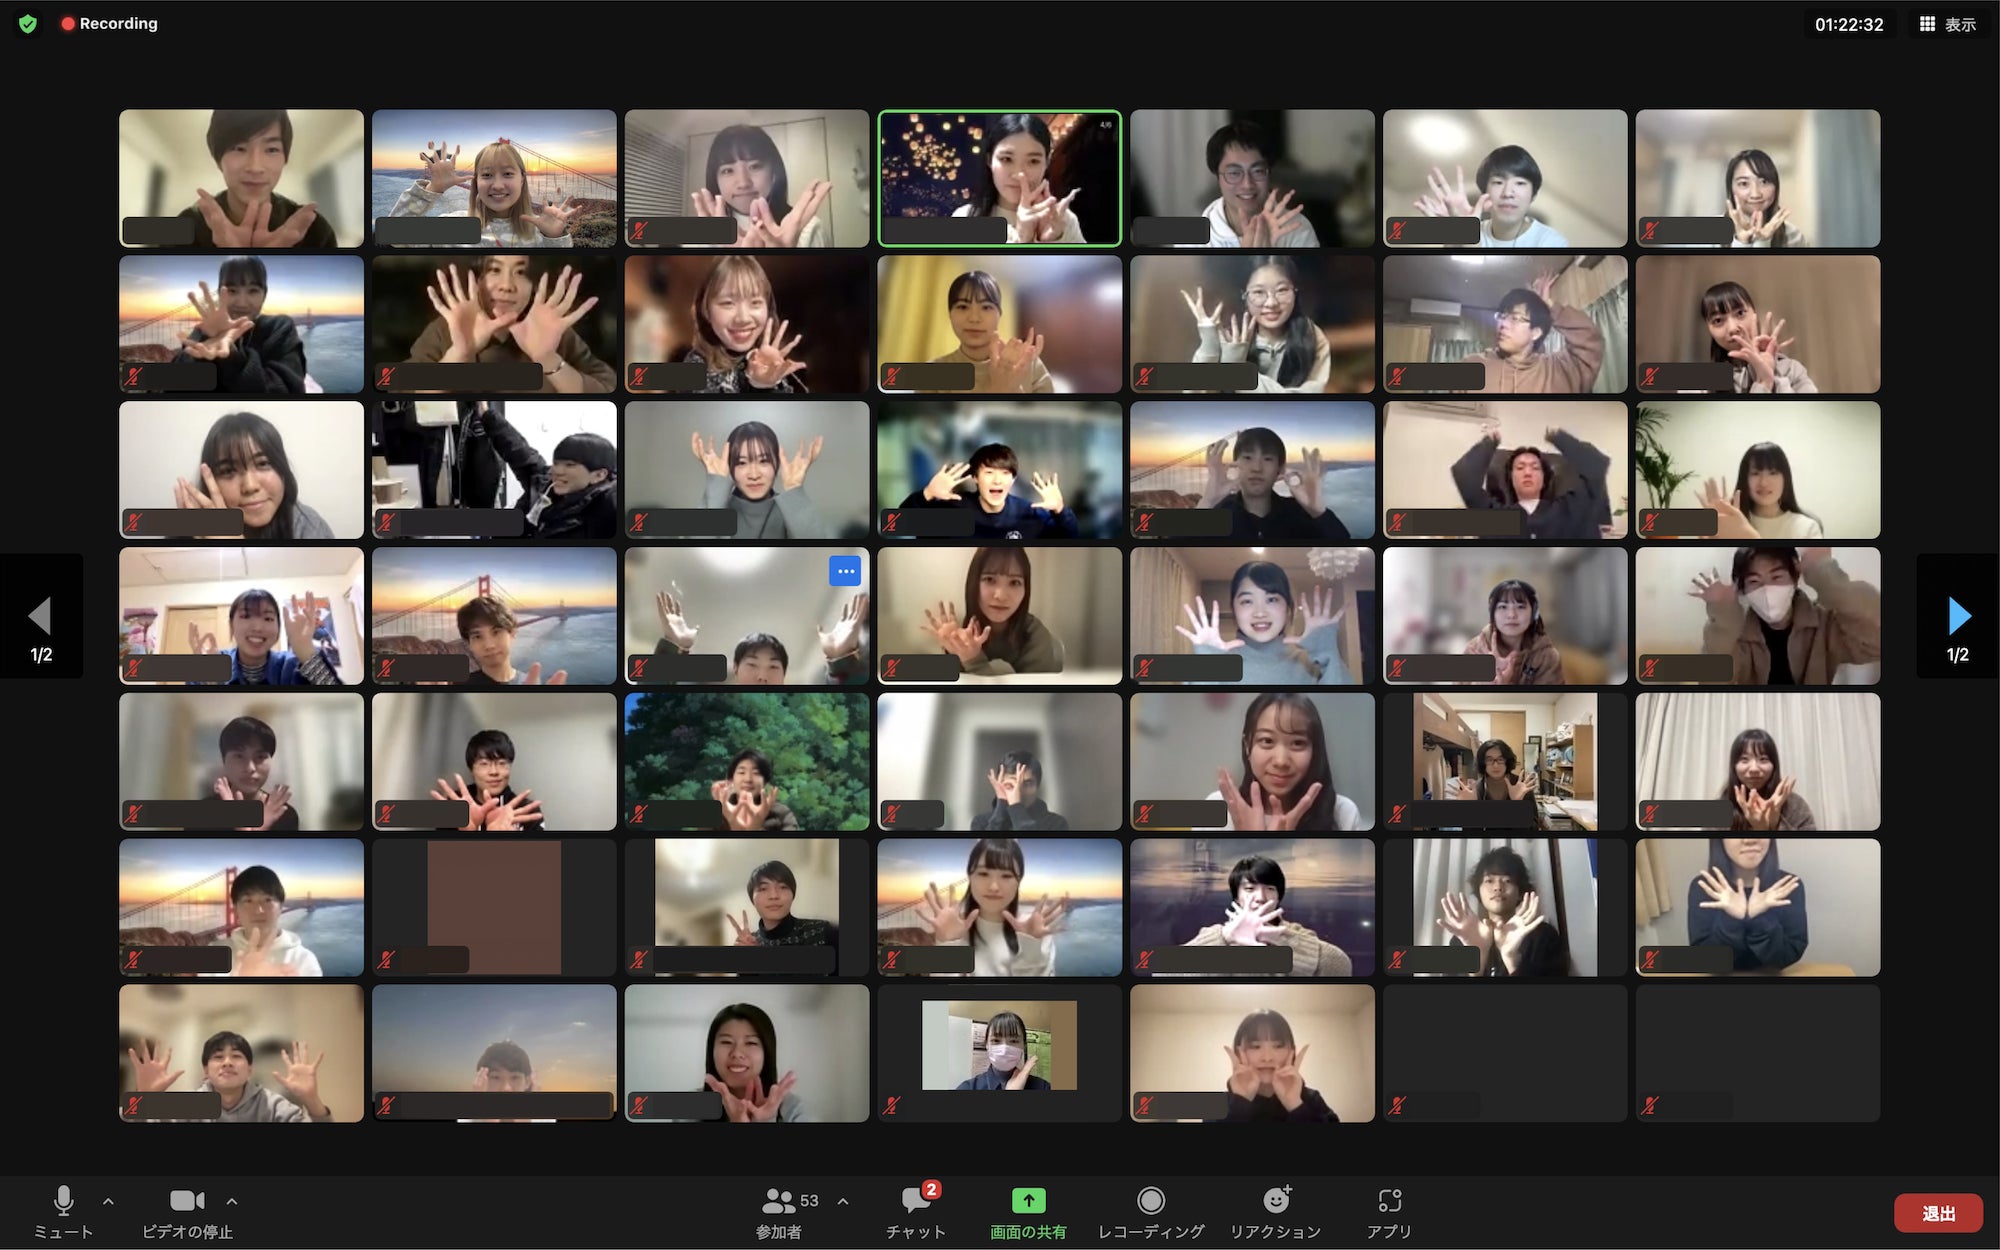Expand the caret next to participants count
Screen dimensions: 2000x1250
[843, 1201]
